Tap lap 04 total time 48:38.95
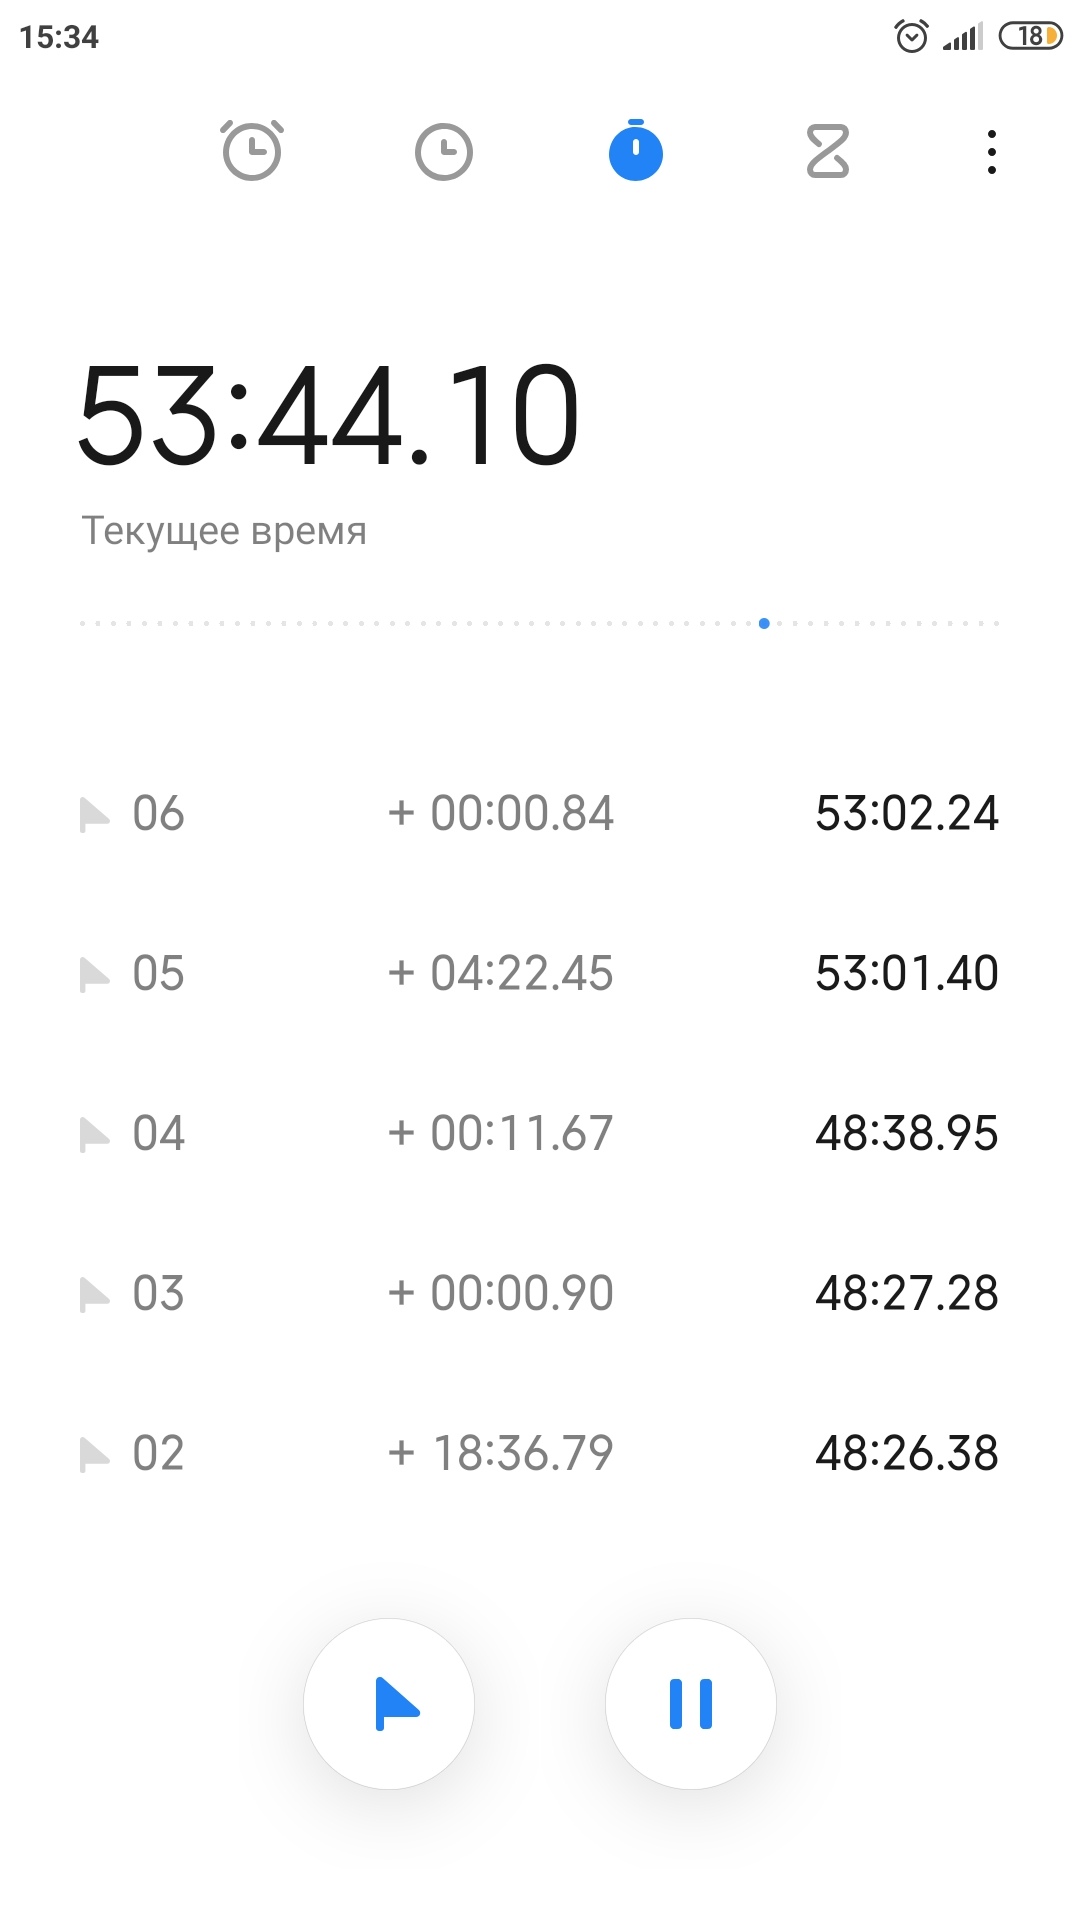This screenshot has height=1920, width=1080. pos(906,1133)
